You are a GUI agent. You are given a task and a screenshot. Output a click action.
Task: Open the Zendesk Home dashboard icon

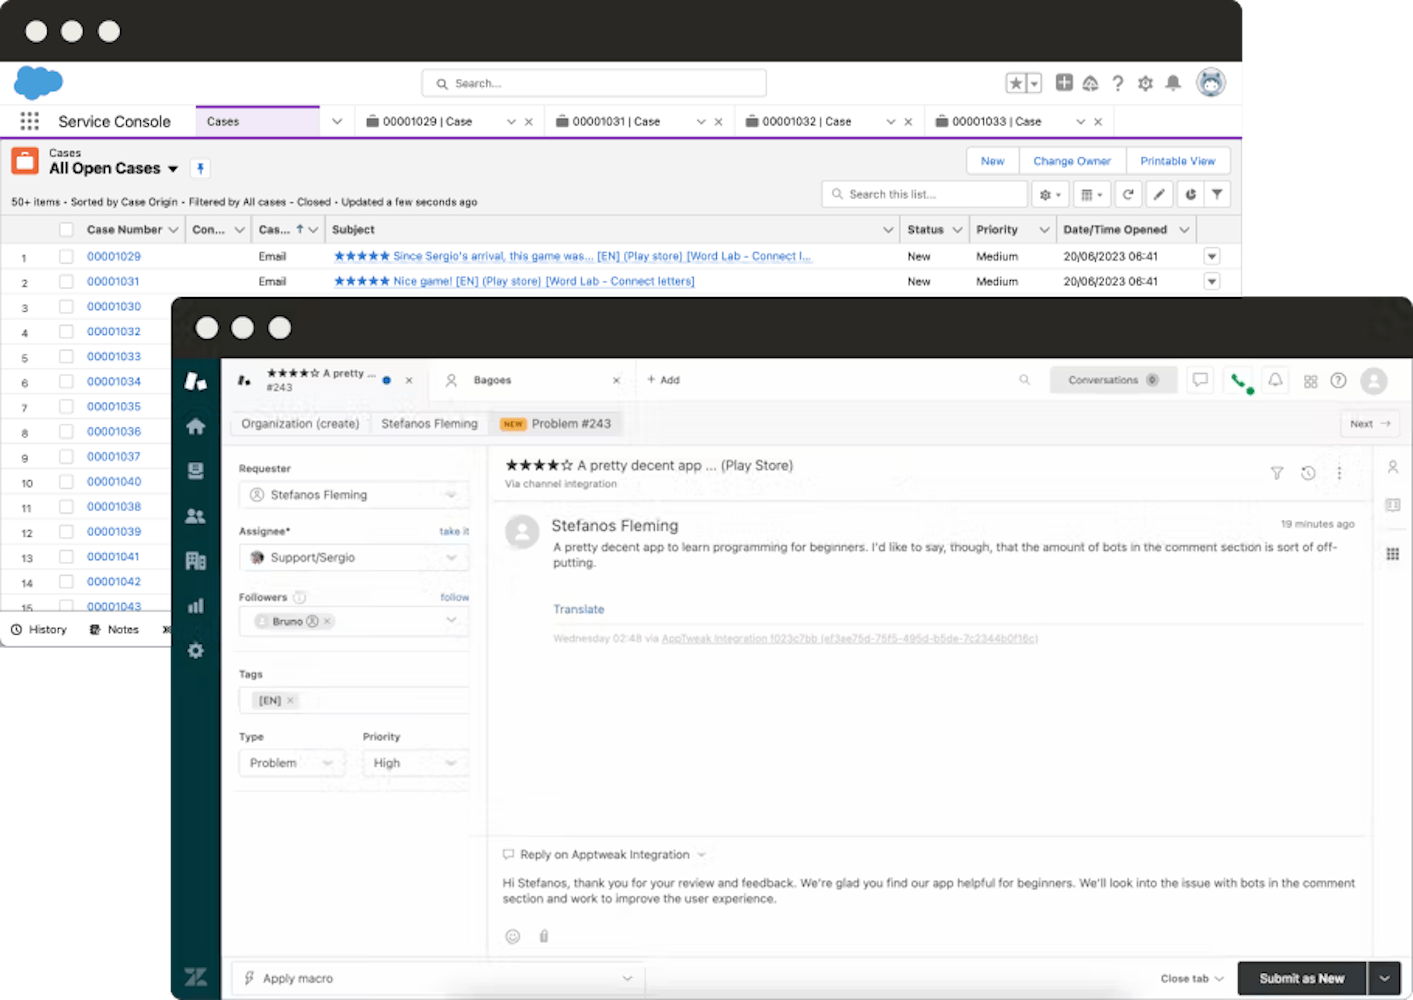pos(196,425)
